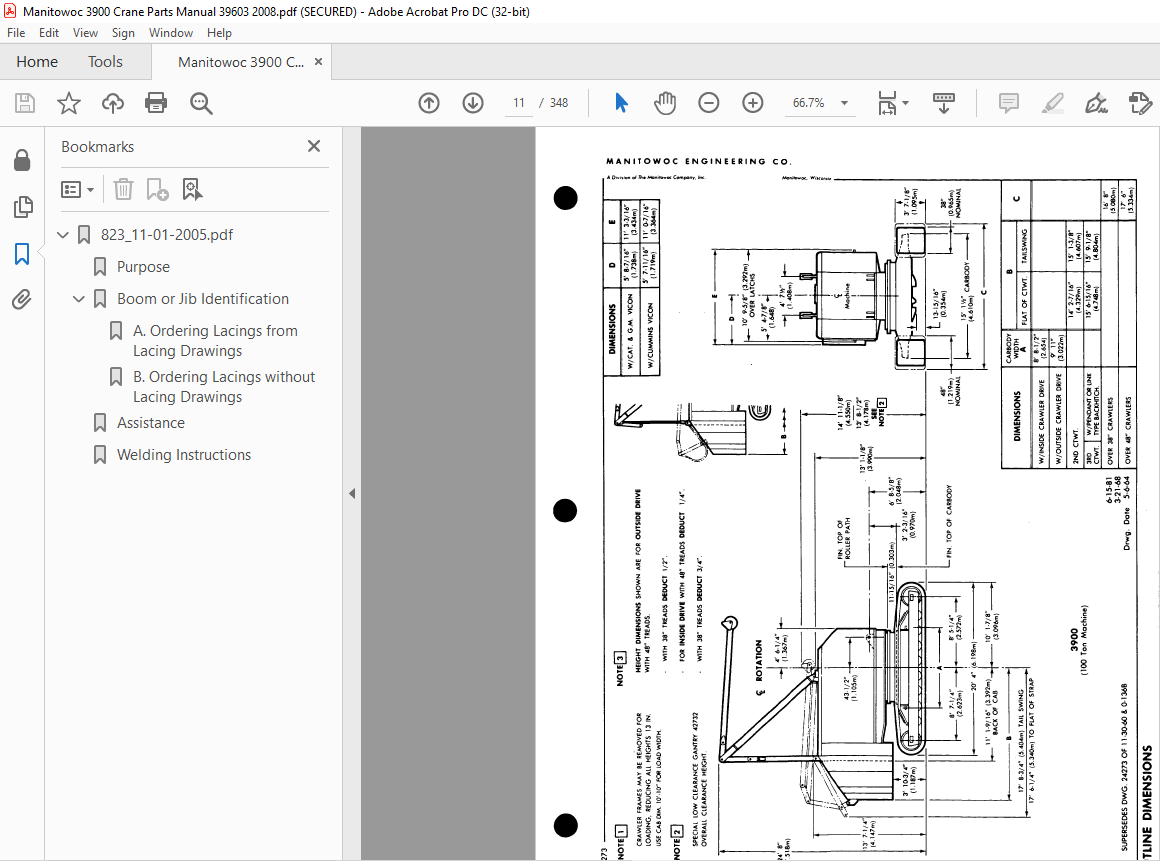Image resolution: width=1160 pixels, height=861 pixels.
Task: Collapse Boom or Jib Identification bookmark
Action: coord(78,299)
